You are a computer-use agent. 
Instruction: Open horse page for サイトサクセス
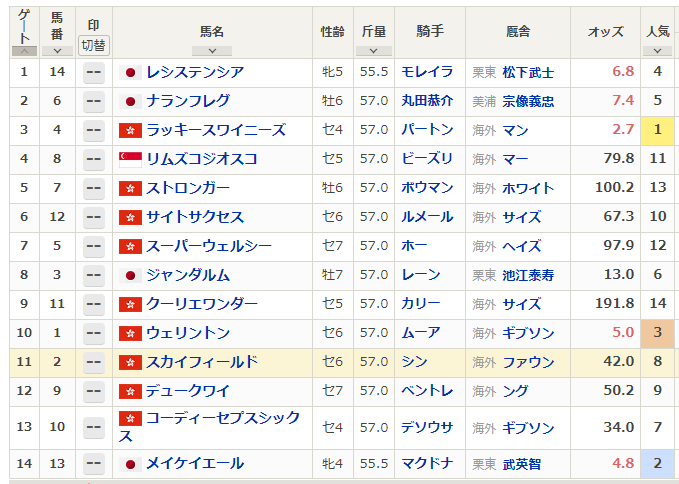tap(195, 217)
